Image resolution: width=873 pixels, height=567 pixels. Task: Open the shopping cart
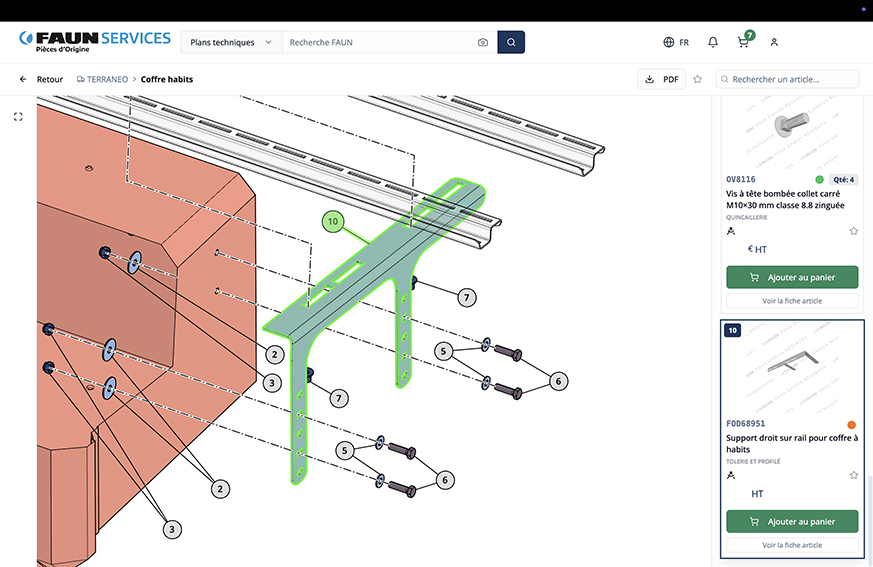tap(743, 42)
